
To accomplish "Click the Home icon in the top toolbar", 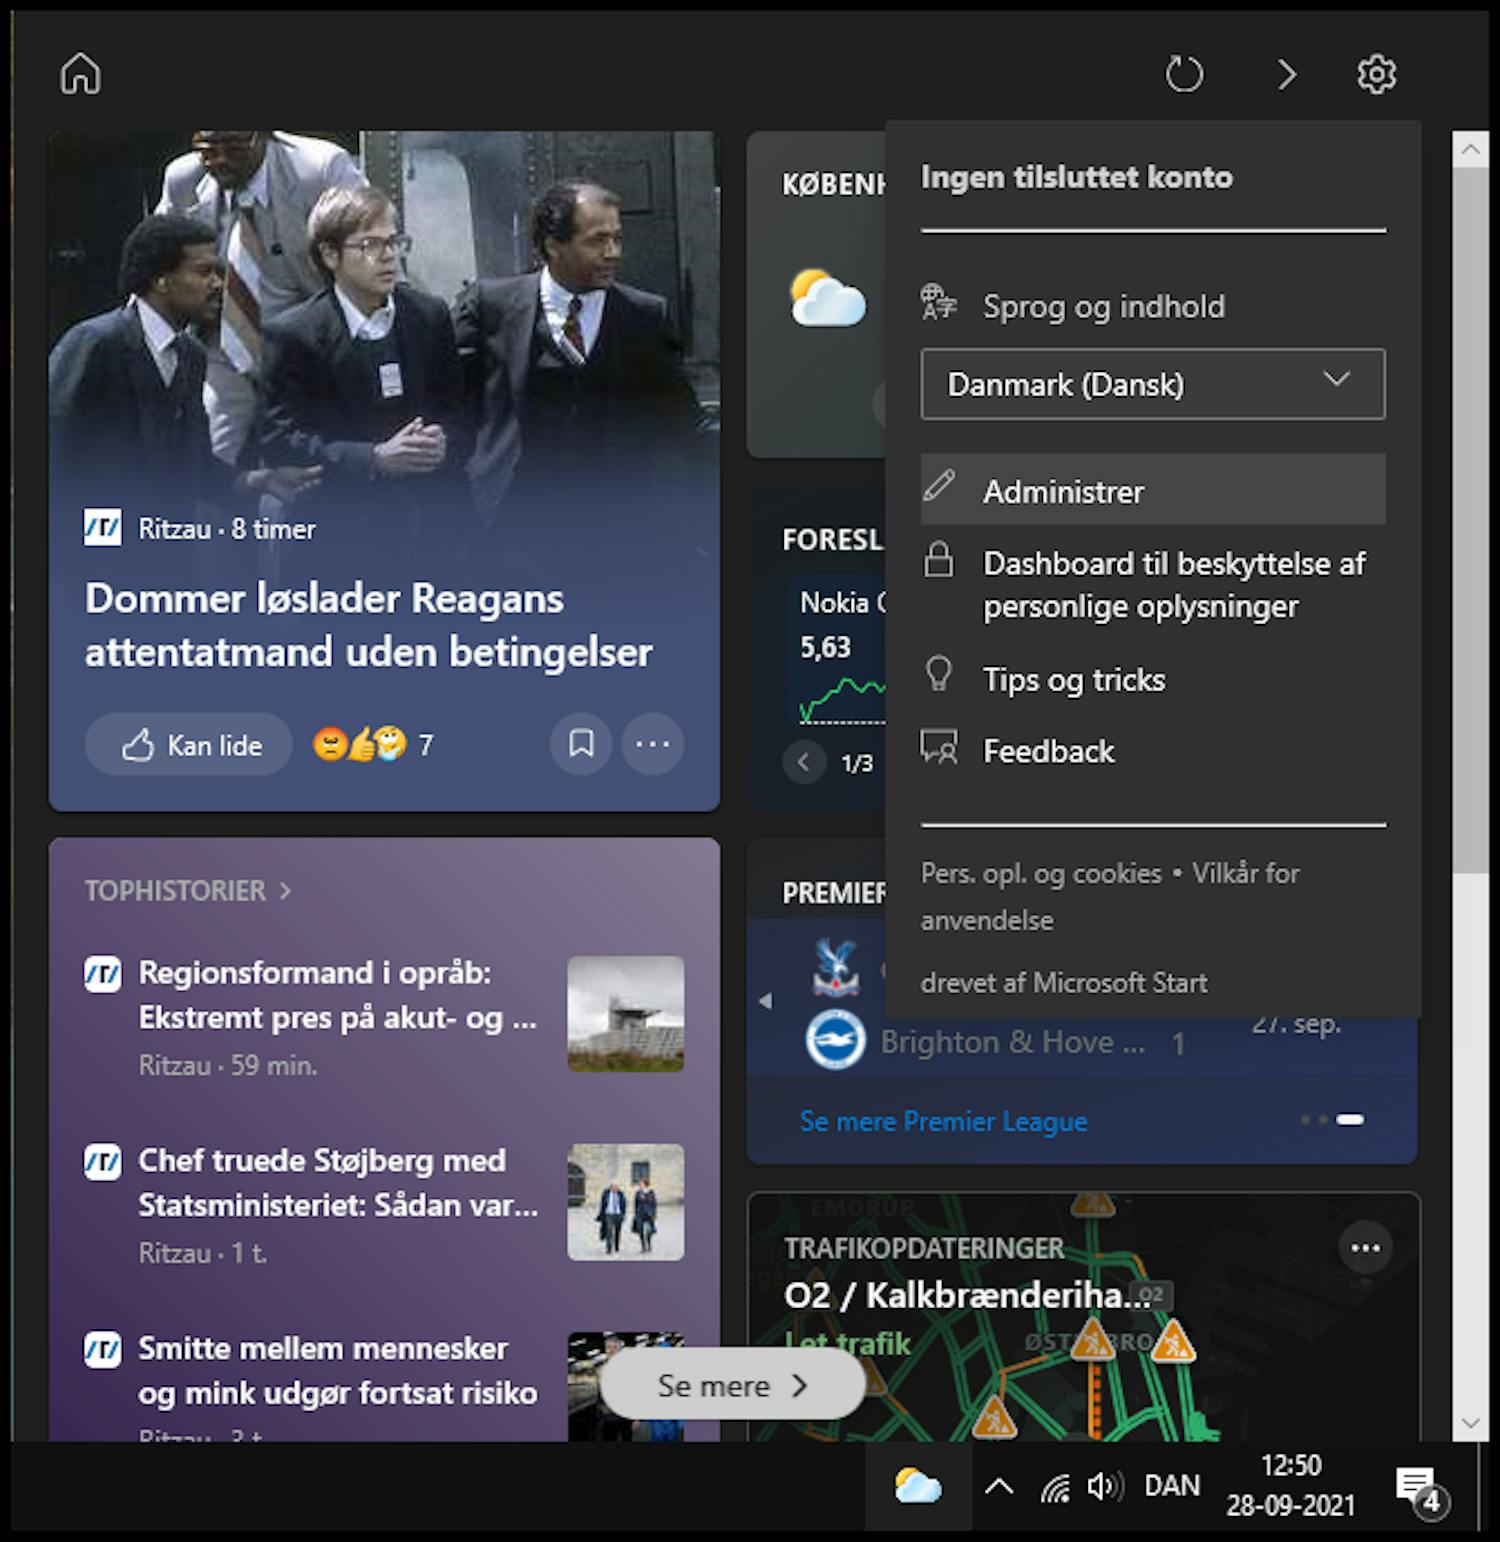I will click(x=80, y=73).
